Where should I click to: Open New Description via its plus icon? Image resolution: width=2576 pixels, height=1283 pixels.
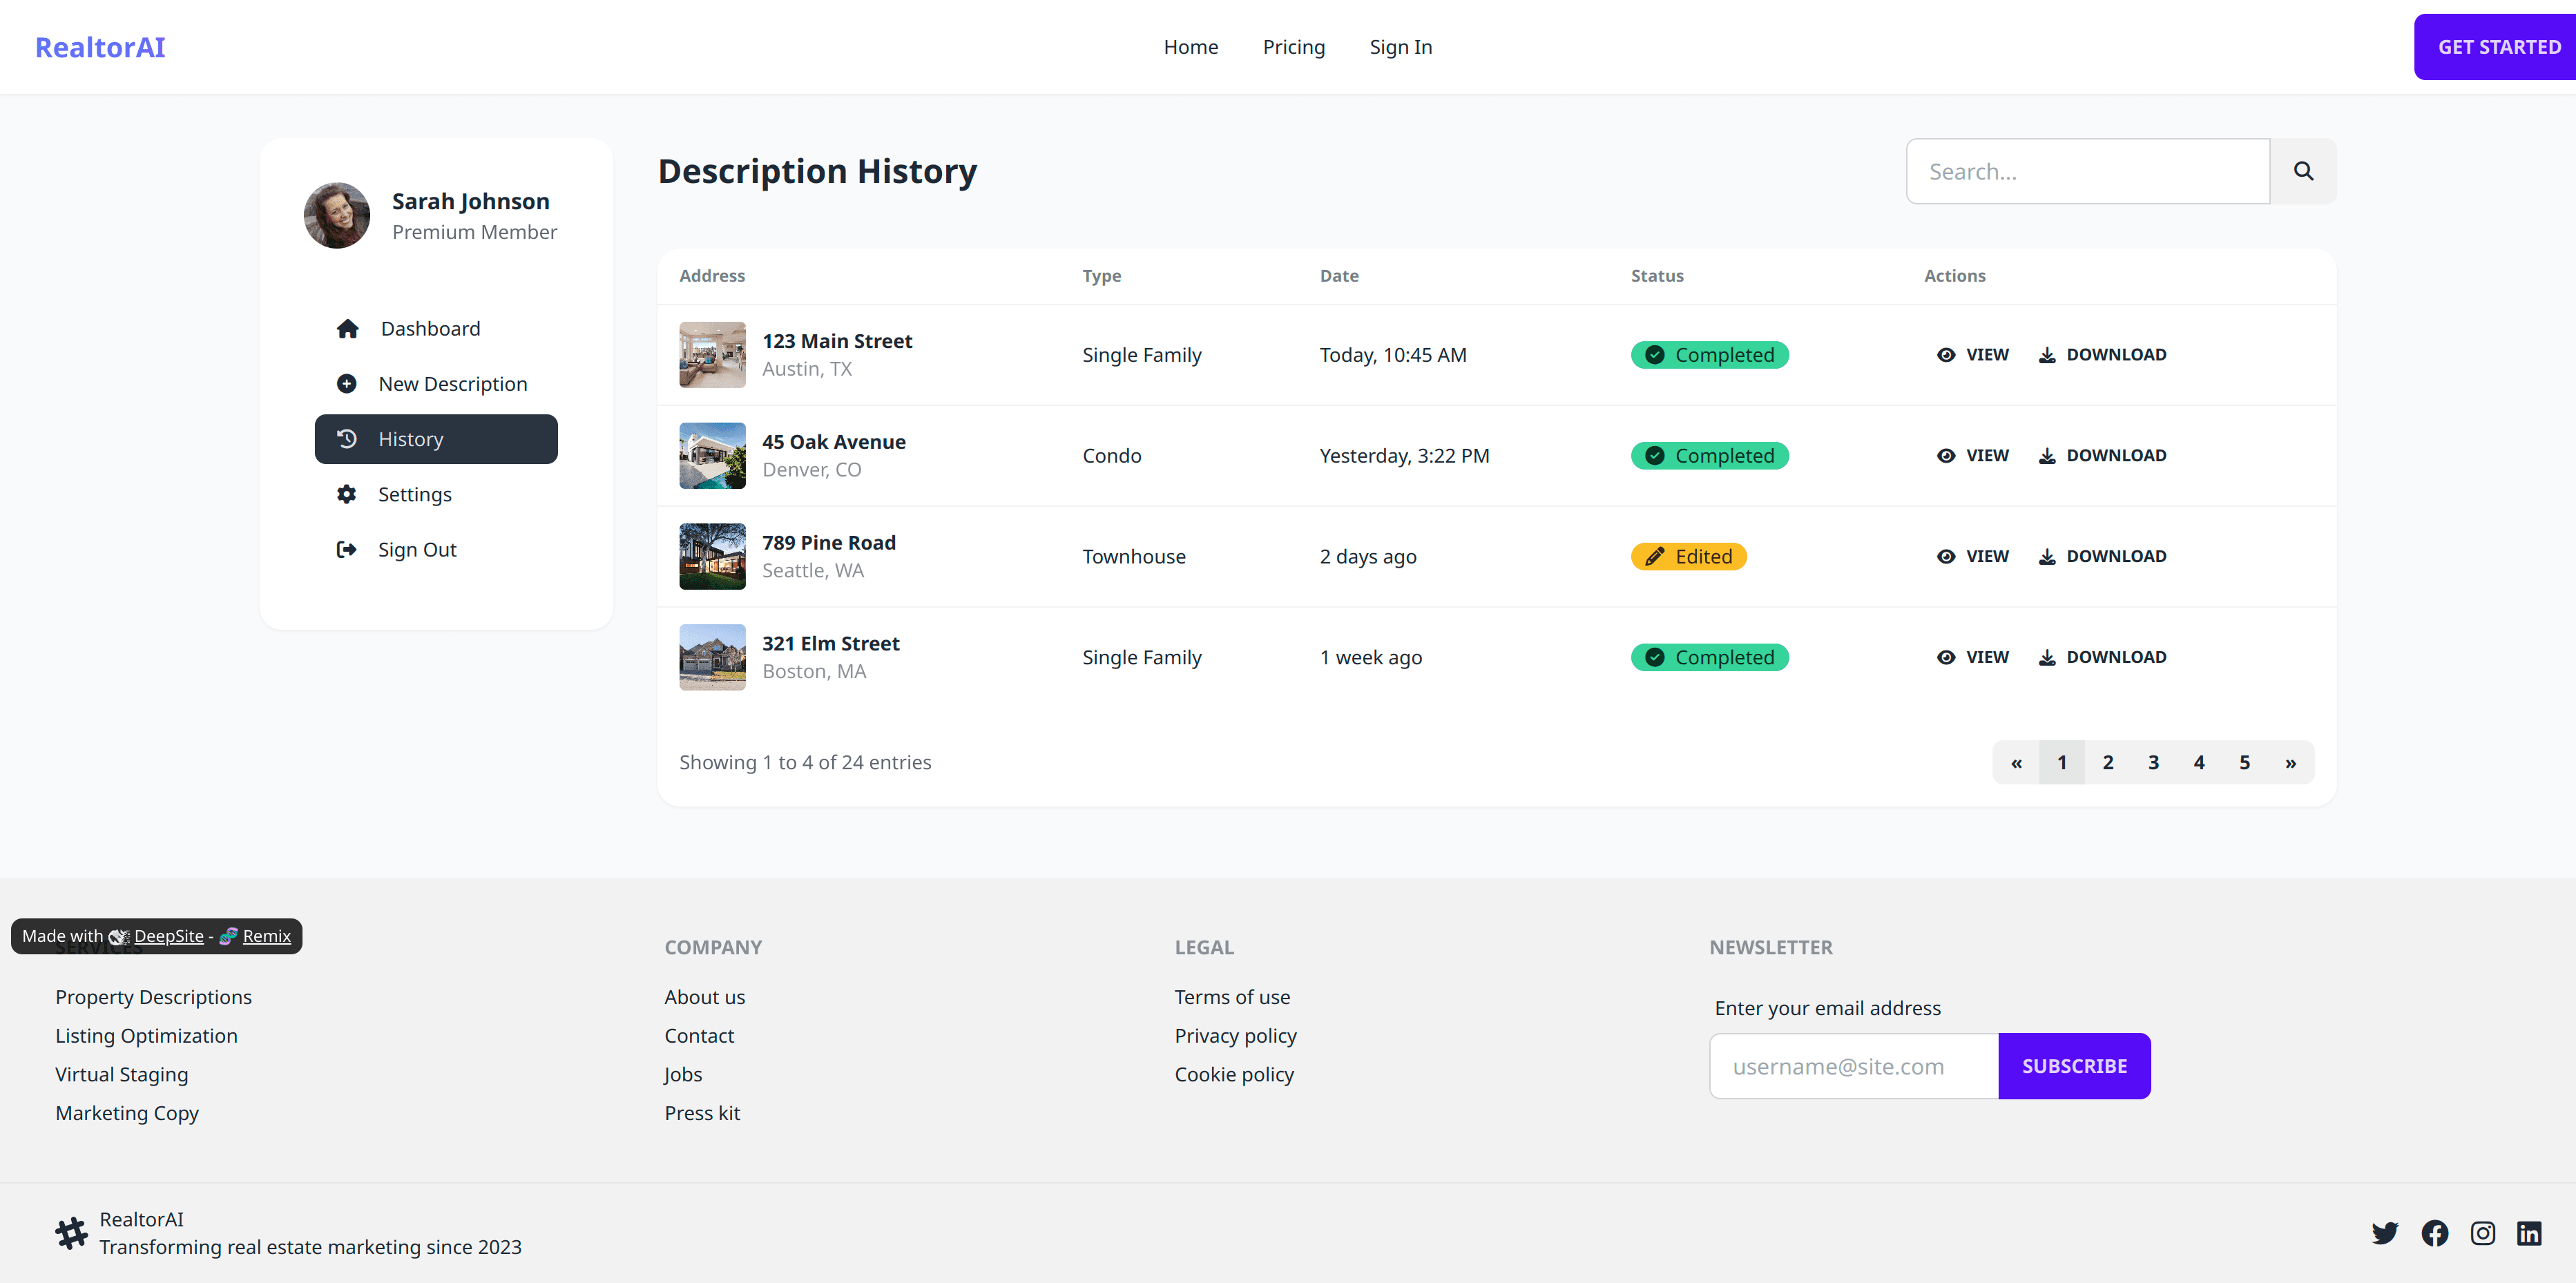[347, 383]
